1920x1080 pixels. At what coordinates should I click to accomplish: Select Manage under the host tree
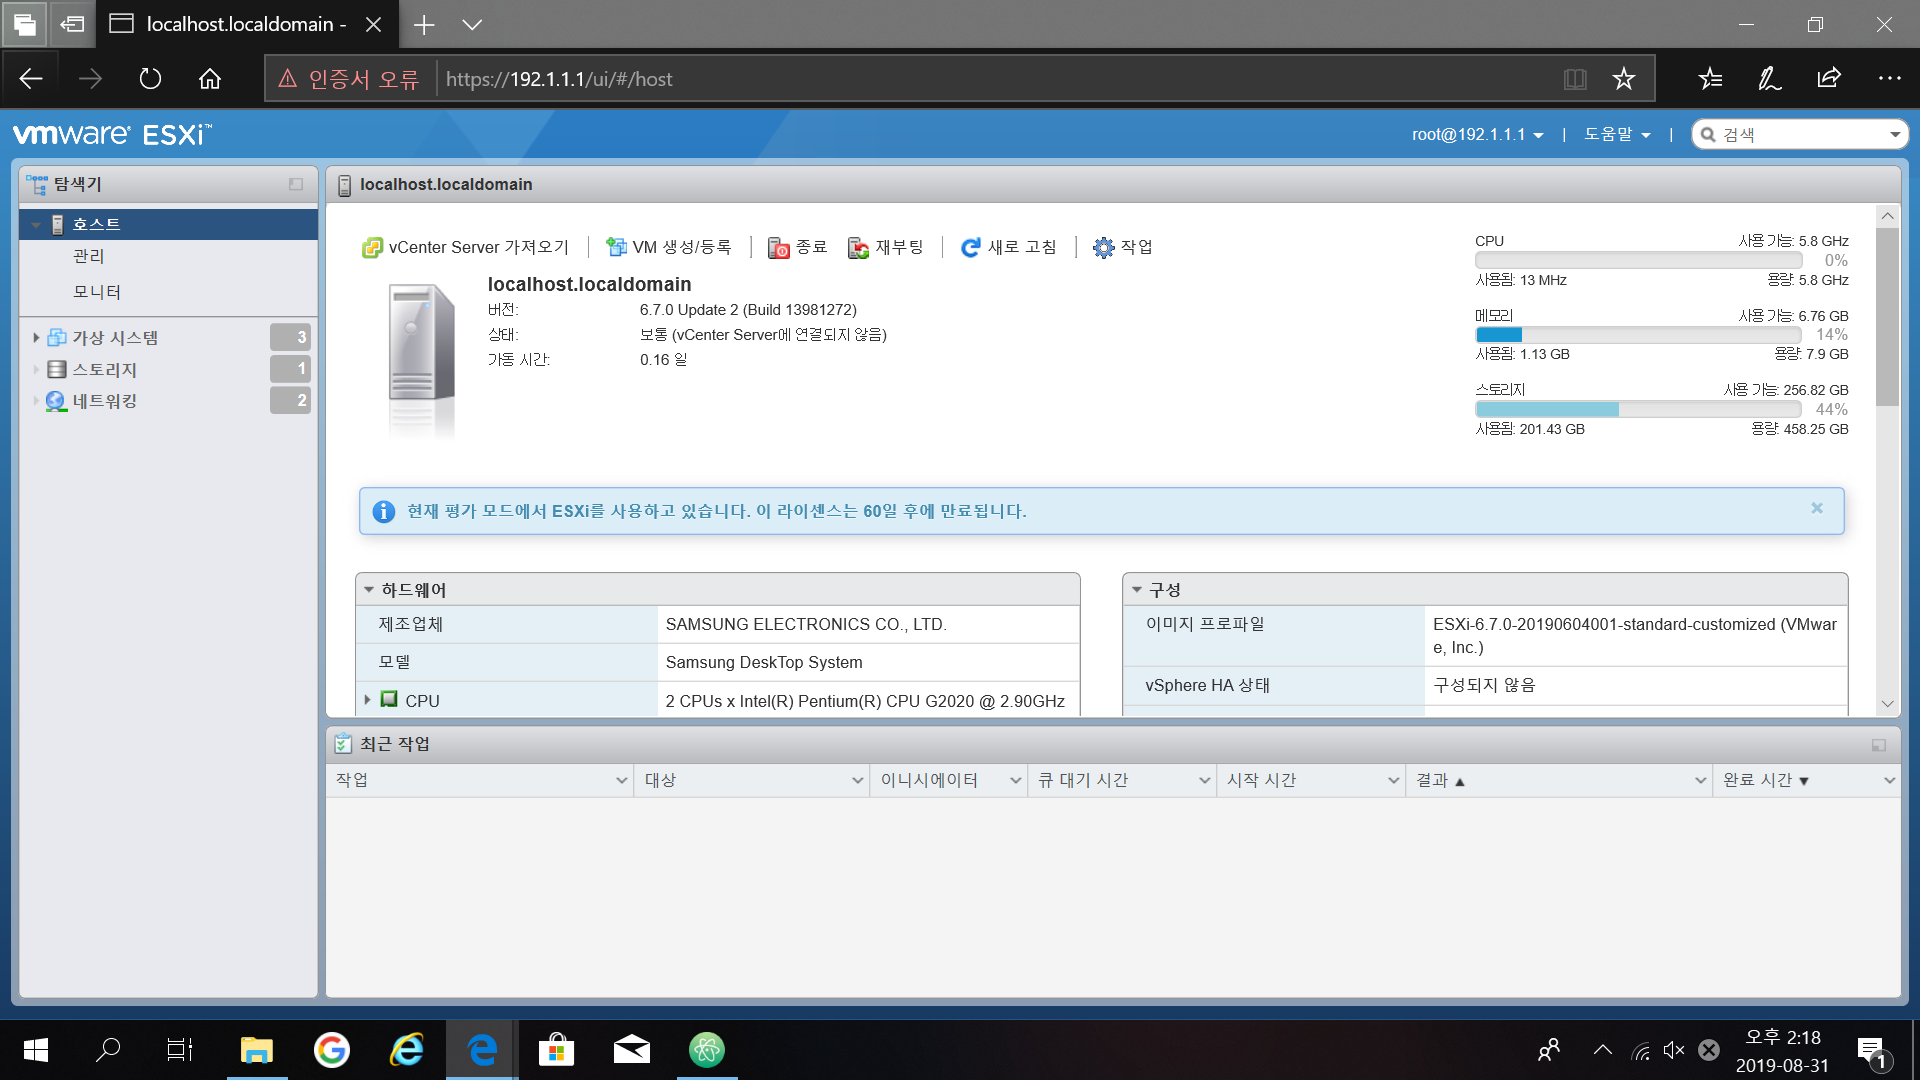[x=88, y=257]
